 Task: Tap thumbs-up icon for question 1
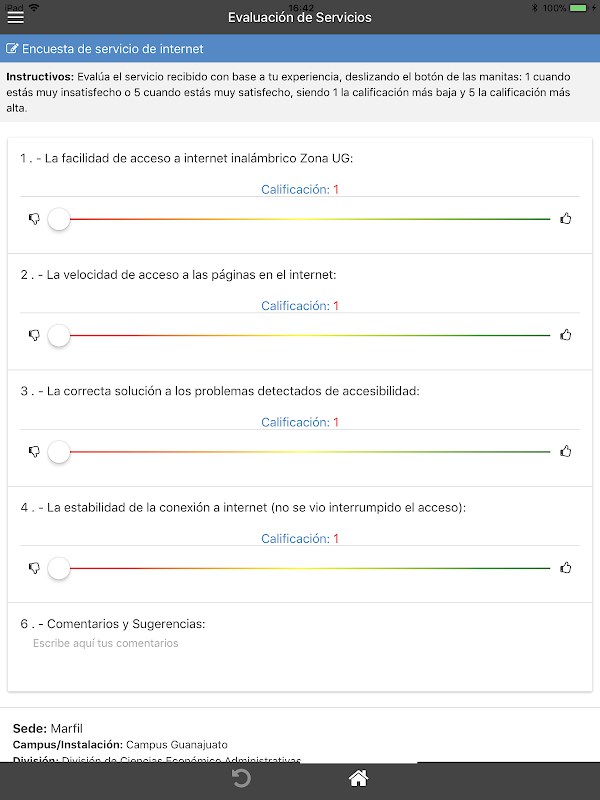pyautogui.click(x=566, y=219)
